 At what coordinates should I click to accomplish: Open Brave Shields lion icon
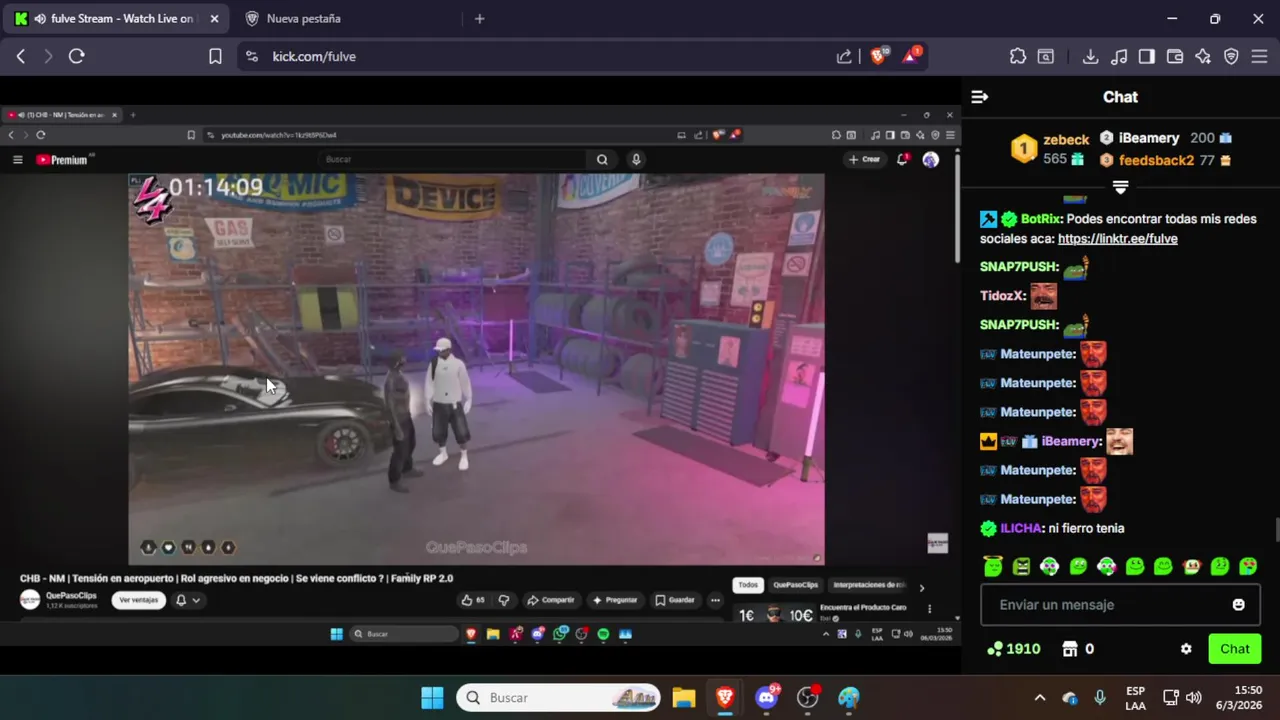tap(878, 56)
